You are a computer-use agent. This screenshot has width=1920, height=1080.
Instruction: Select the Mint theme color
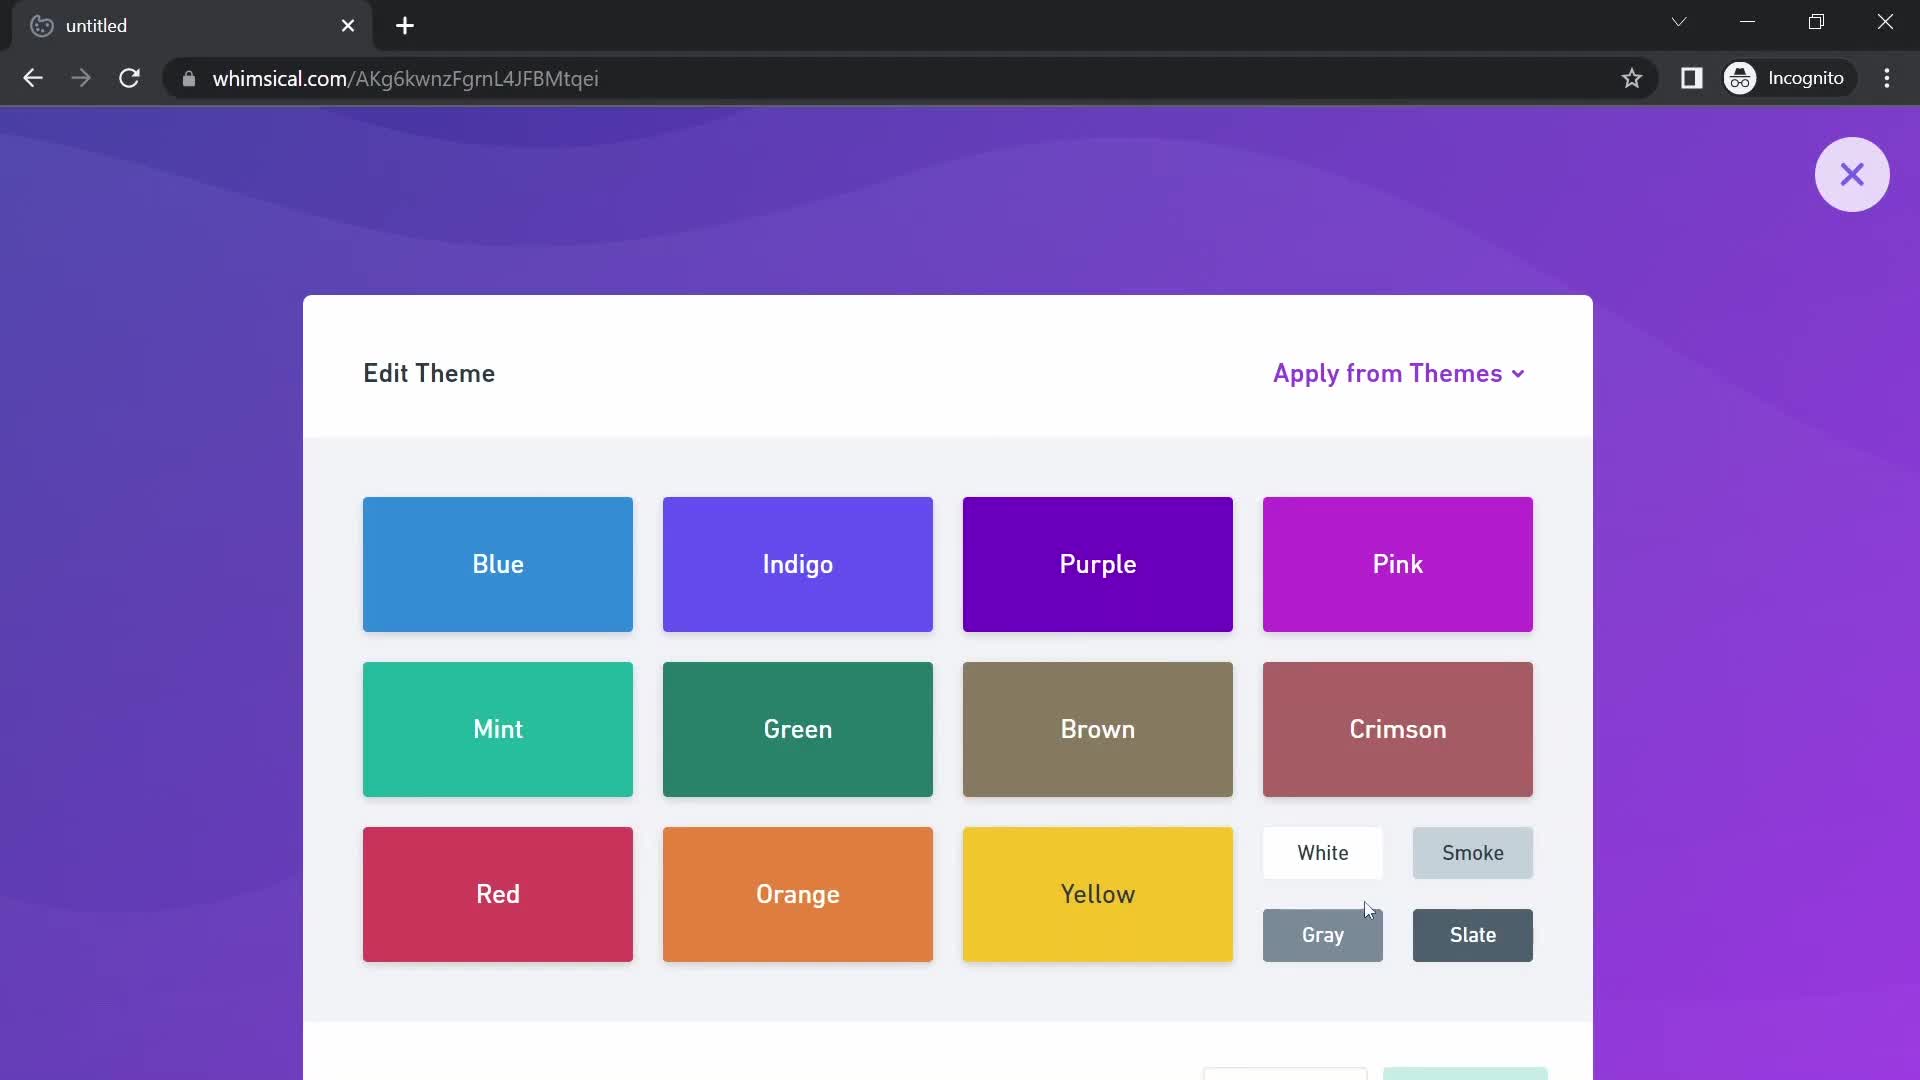(x=498, y=729)
